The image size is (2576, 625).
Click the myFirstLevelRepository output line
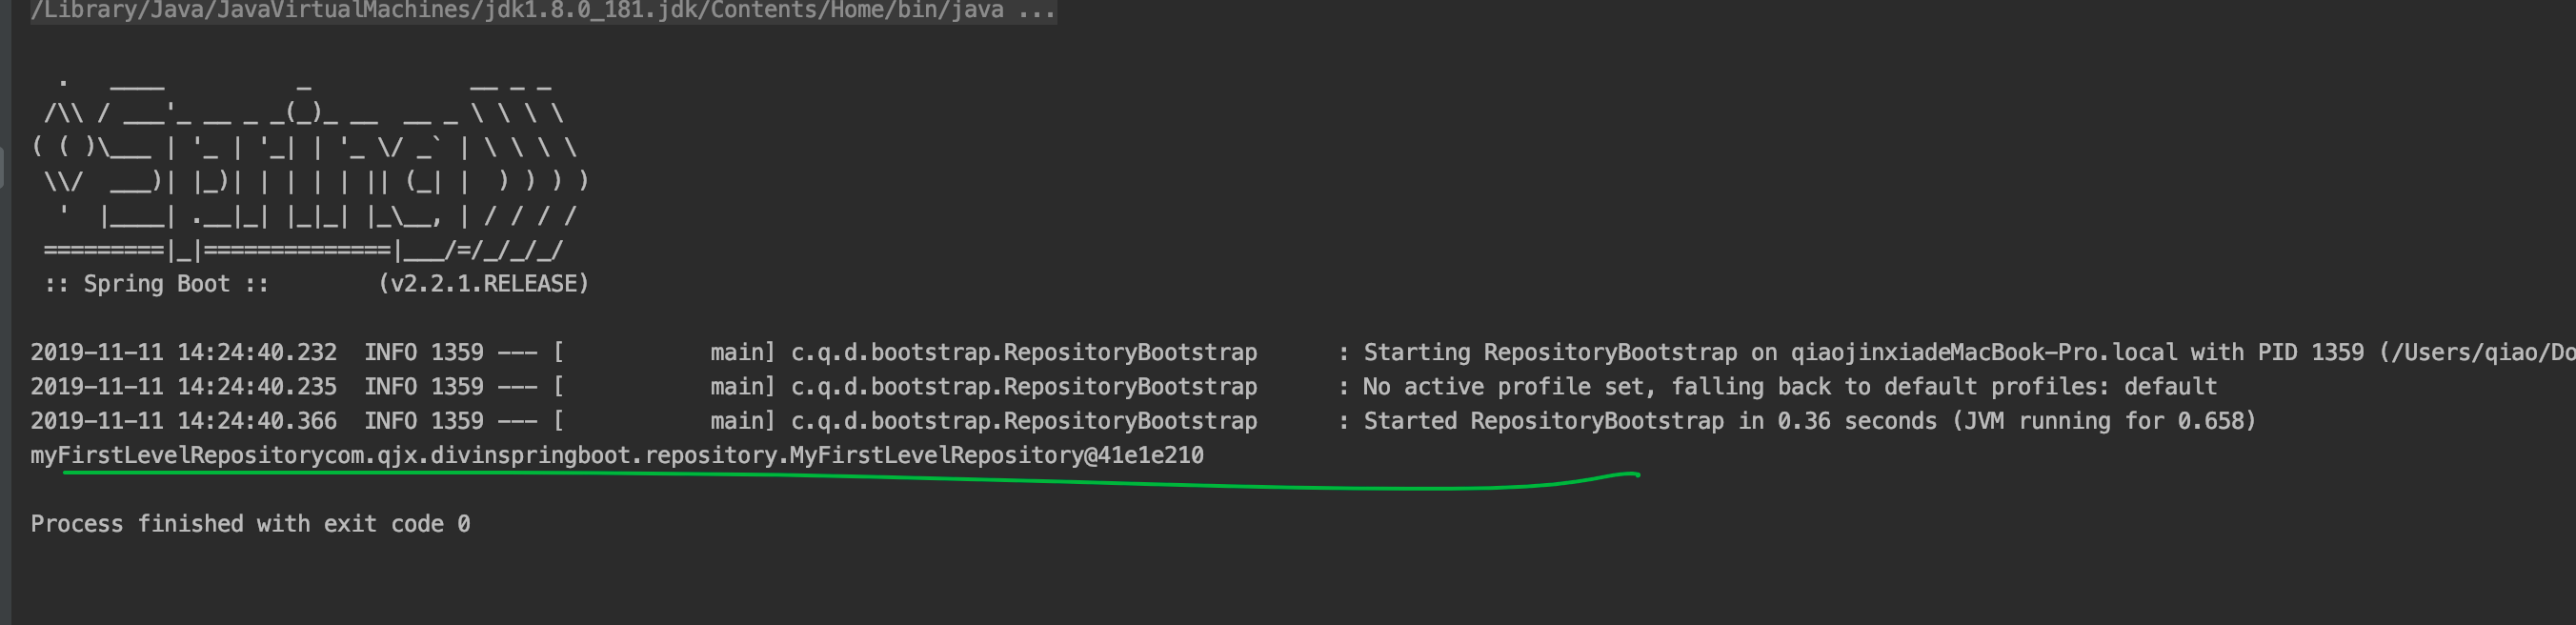[617, 456]
